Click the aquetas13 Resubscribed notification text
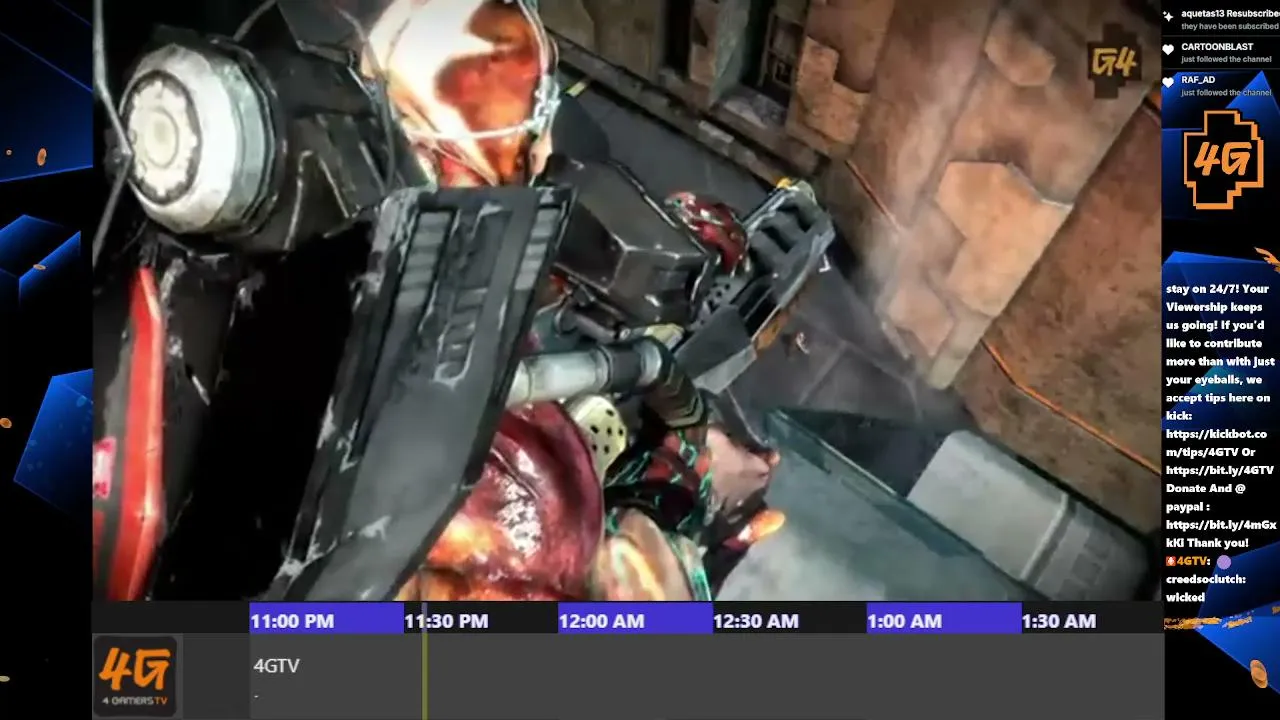This screenshot has width=1280, height=720. pyautogui.click(x=1229, y=20)
